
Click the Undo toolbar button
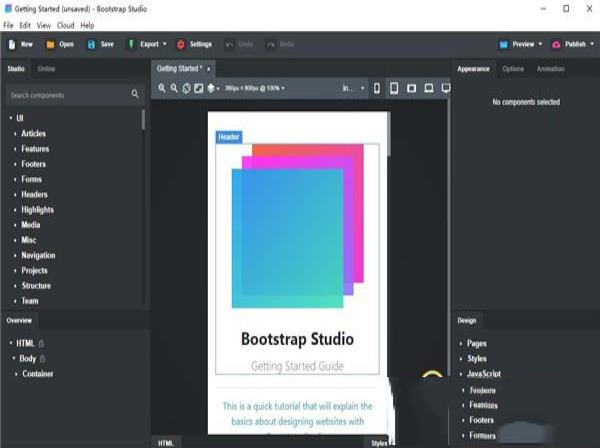coord(239,44)
